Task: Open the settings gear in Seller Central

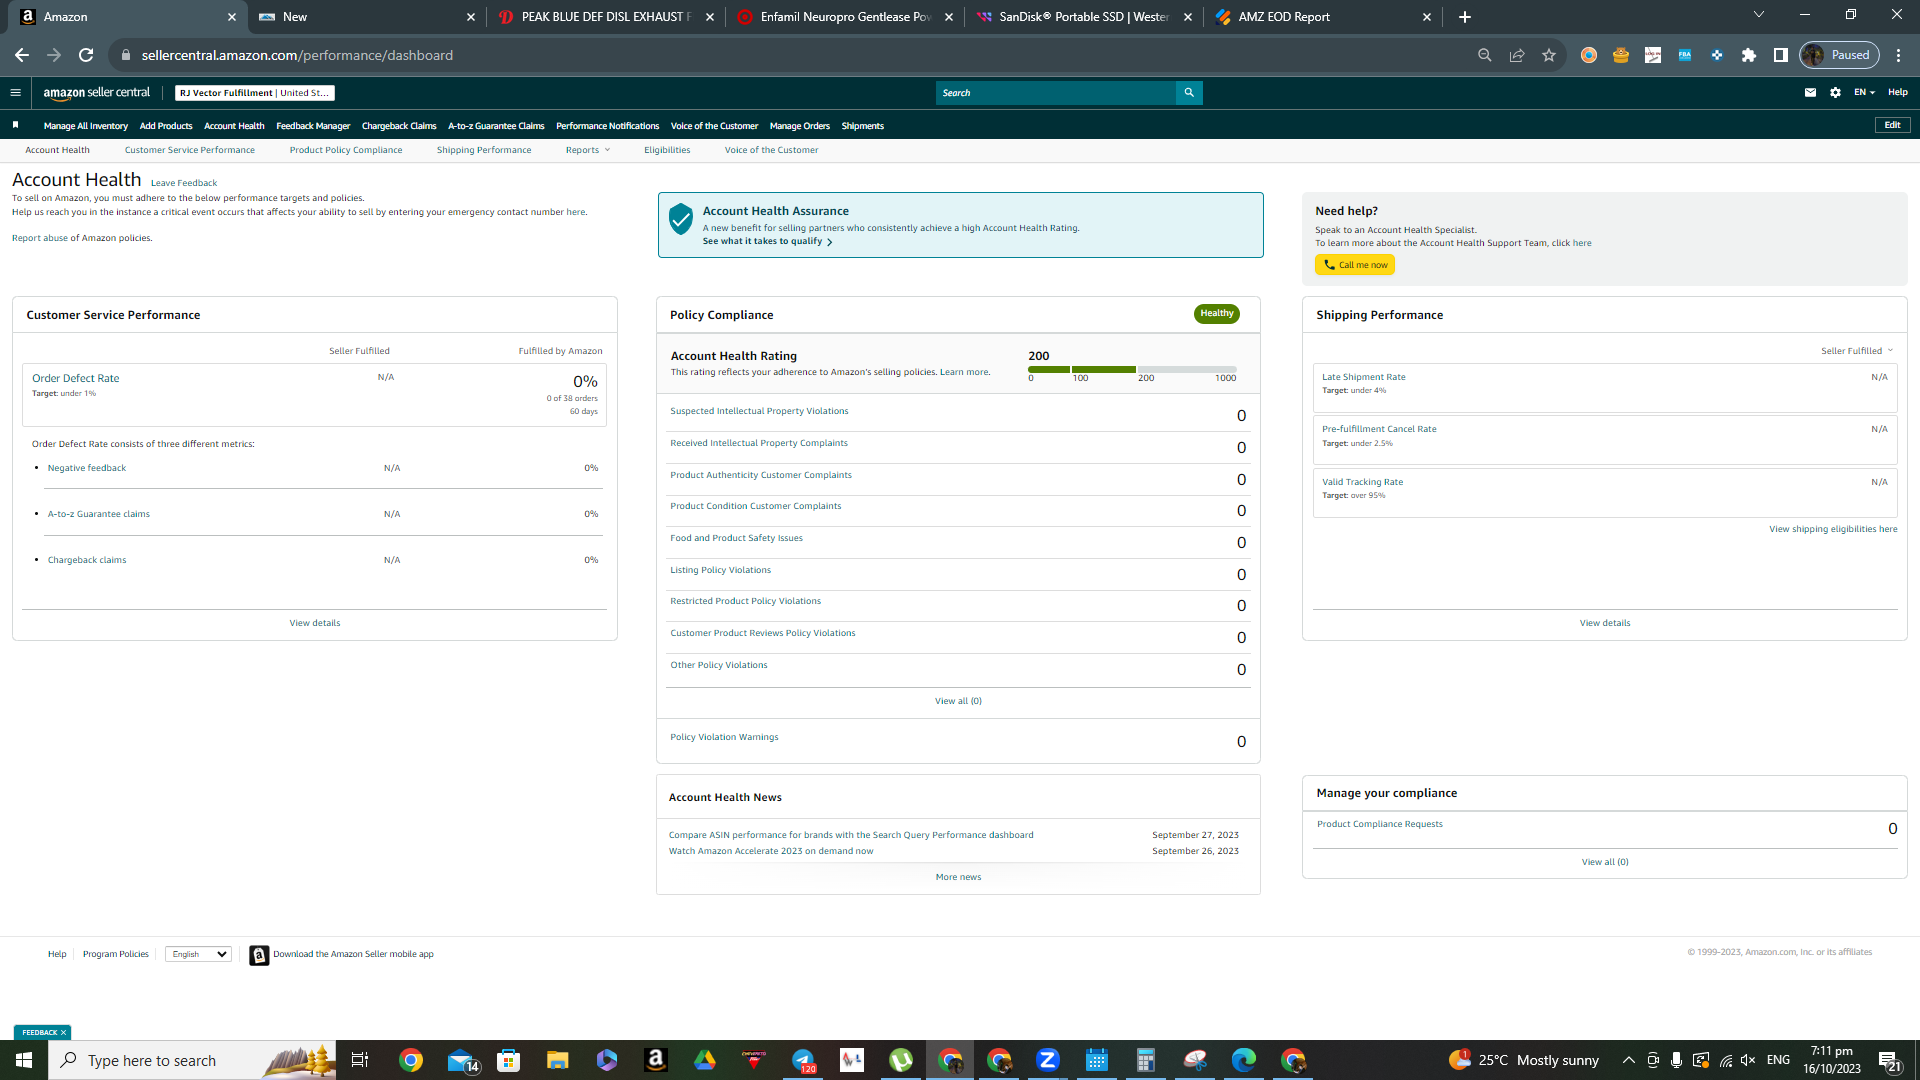Action: [1835, 93]
